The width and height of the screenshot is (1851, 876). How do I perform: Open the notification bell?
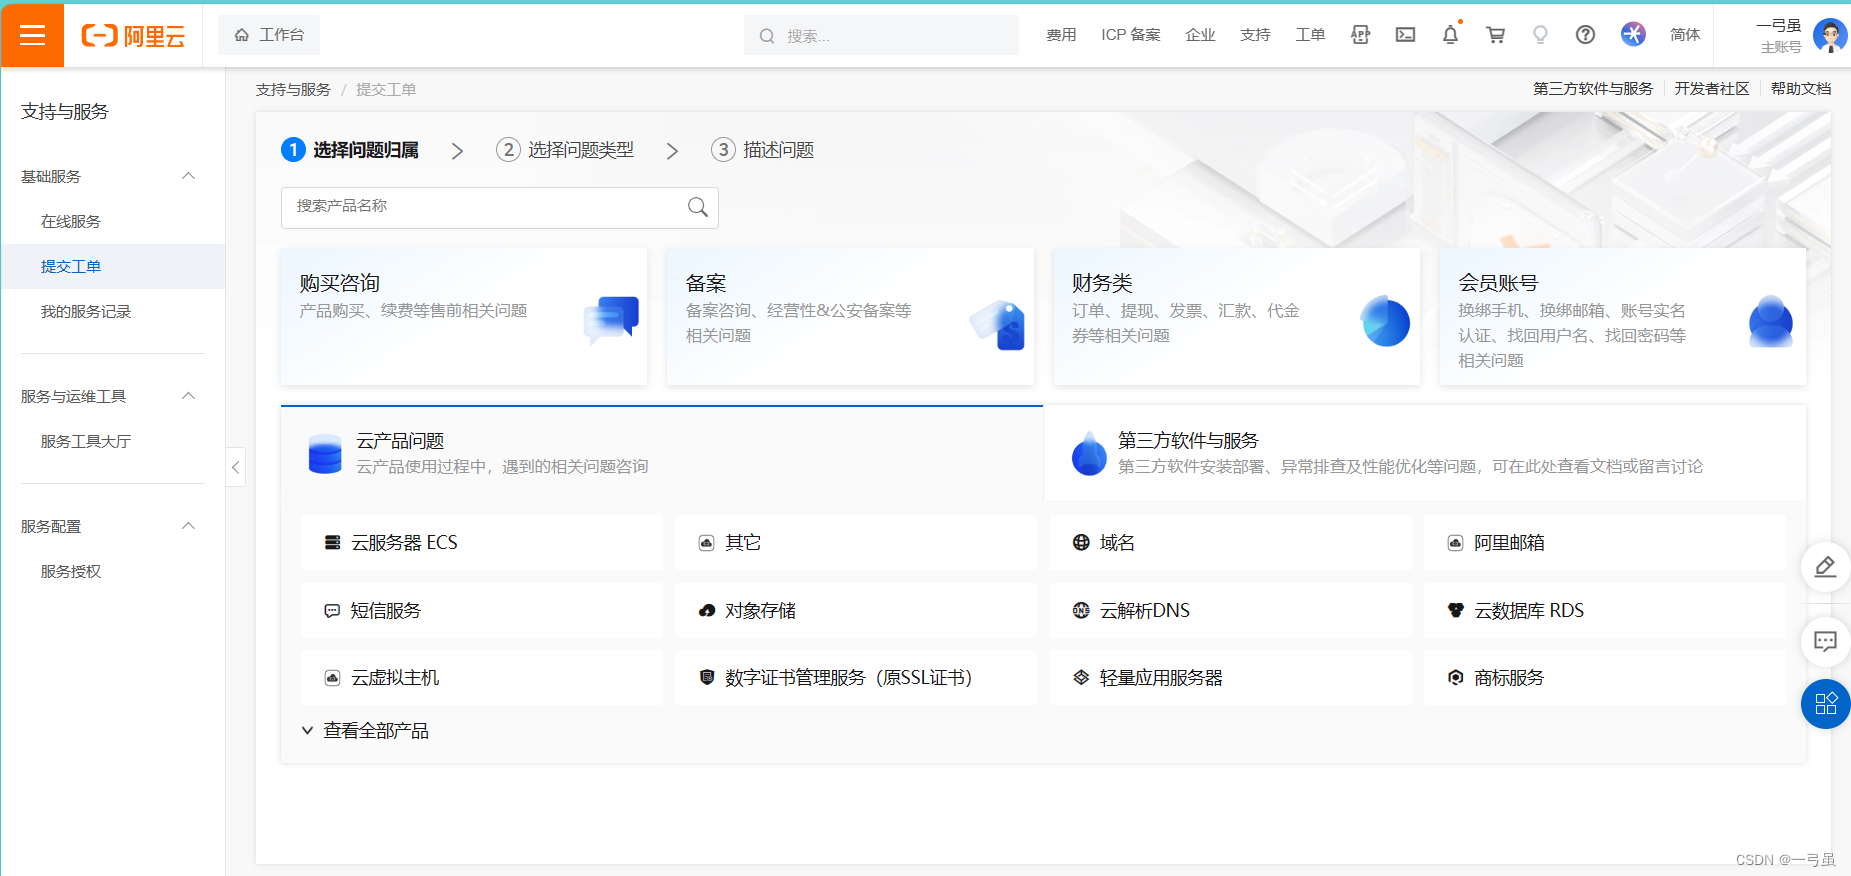click(1450, 35)
